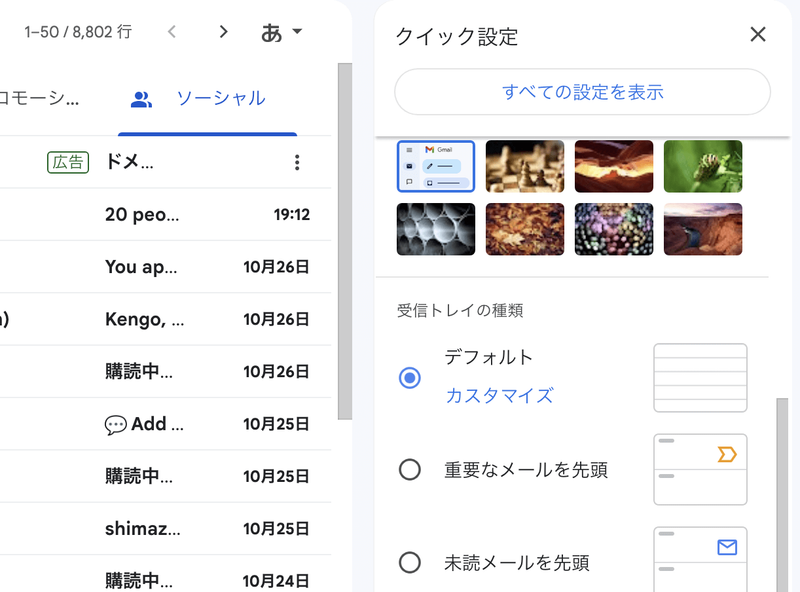The image size is (800, 592).
Task: Click the 19:12 timestamp
Action: [291, 214]
